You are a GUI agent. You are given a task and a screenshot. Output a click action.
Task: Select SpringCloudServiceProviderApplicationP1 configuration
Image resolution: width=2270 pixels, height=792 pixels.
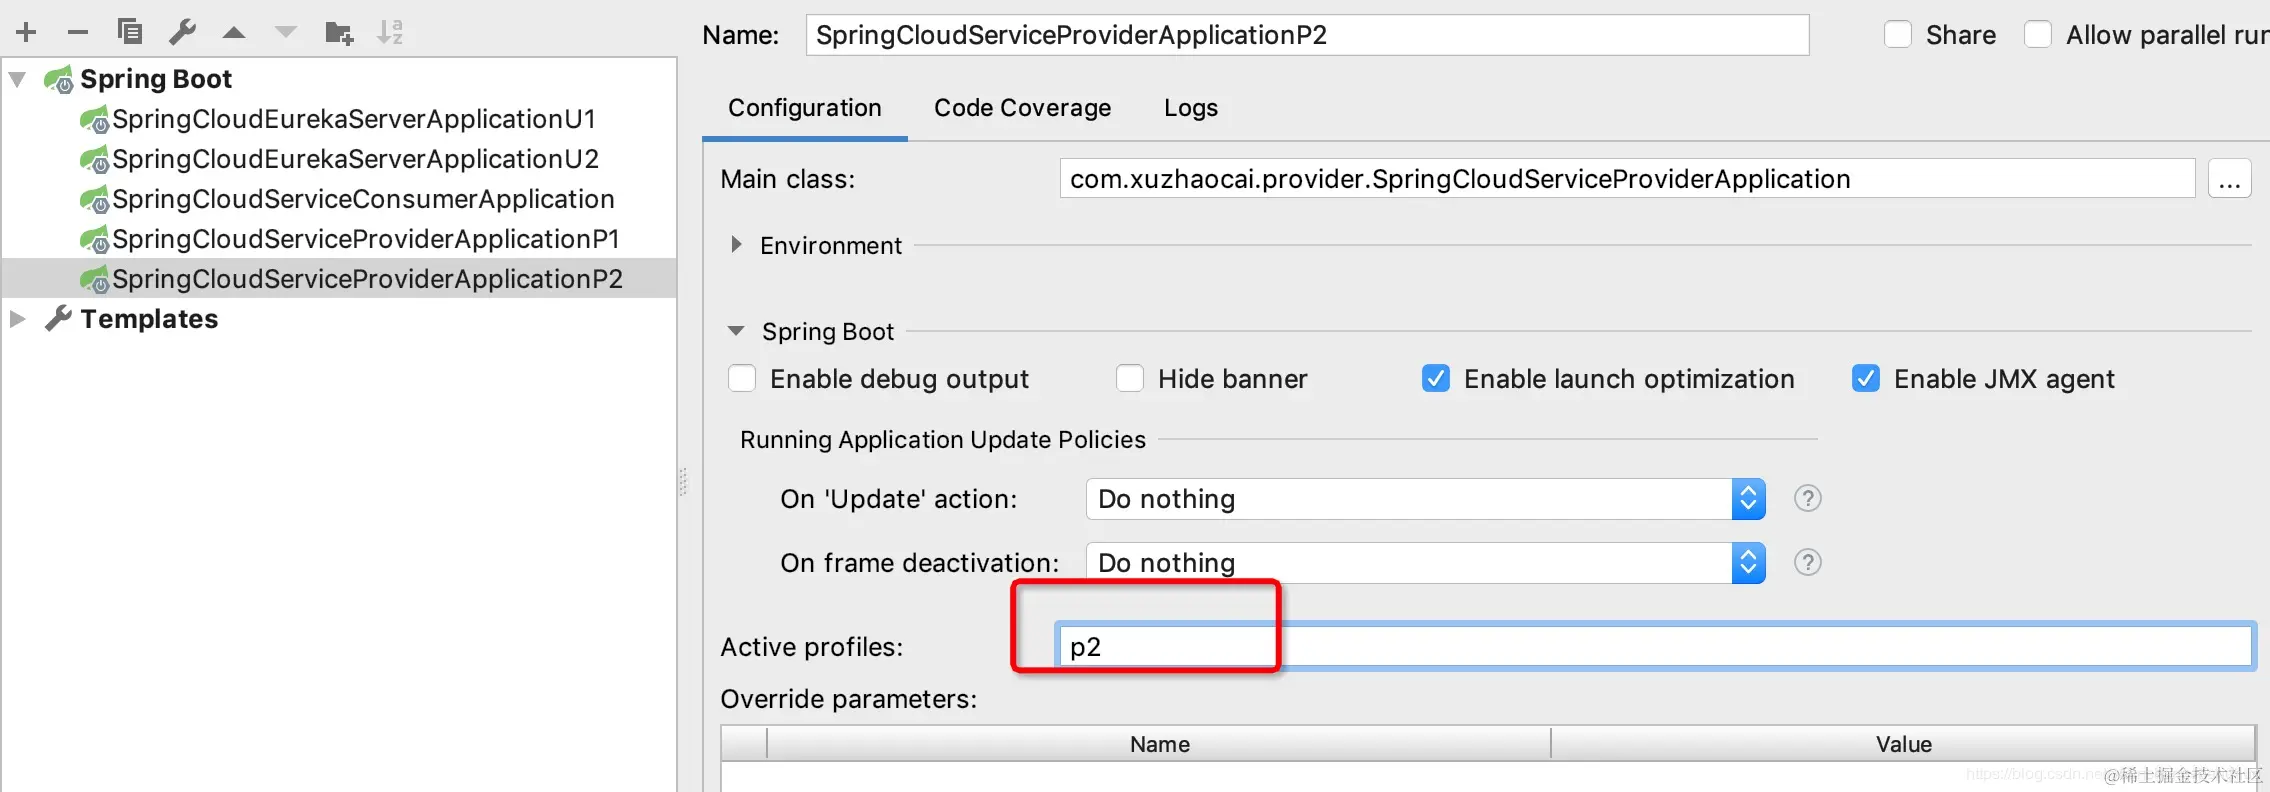(366, 239)
